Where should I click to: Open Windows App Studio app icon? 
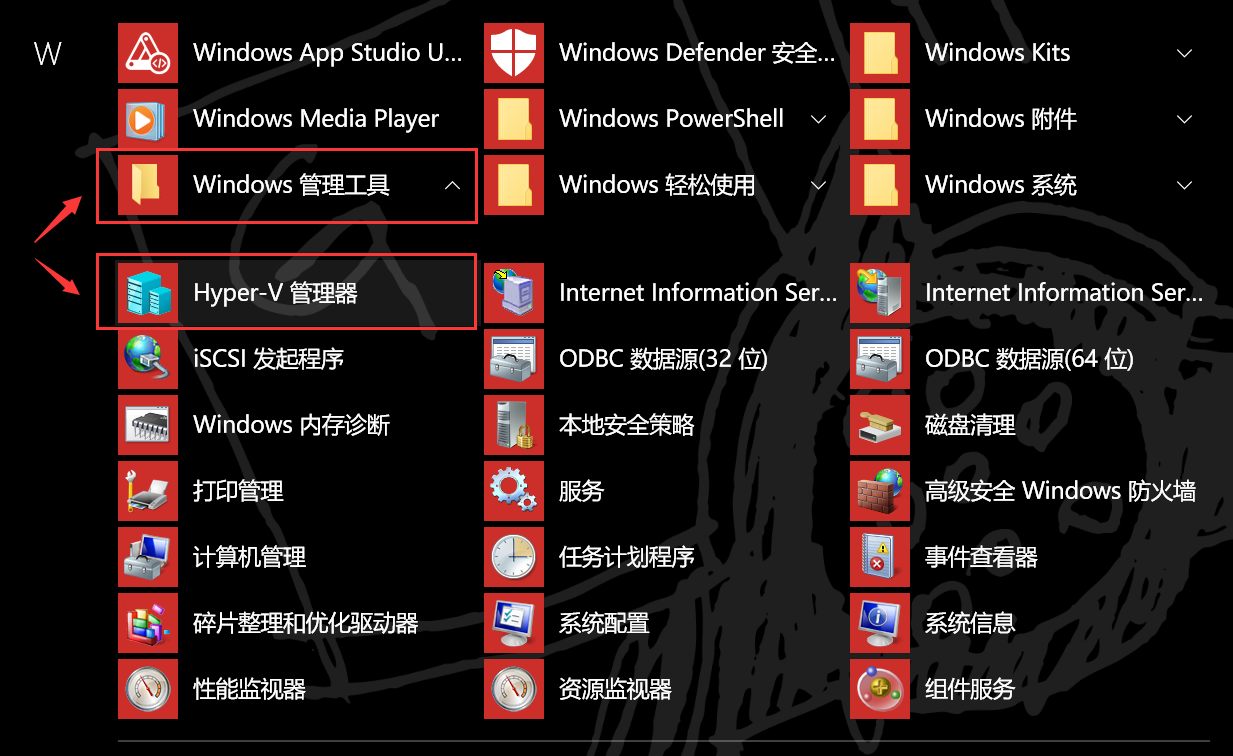[148, 52]
